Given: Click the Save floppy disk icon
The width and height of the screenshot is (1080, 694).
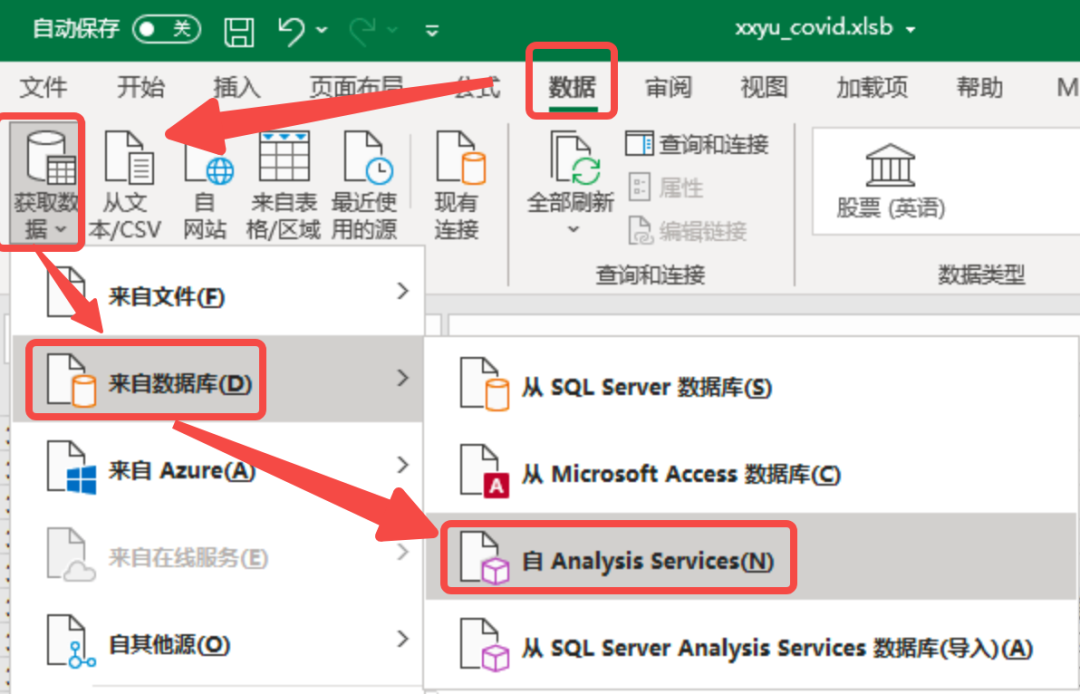Looking at the screenshot, I should [239, 31].
